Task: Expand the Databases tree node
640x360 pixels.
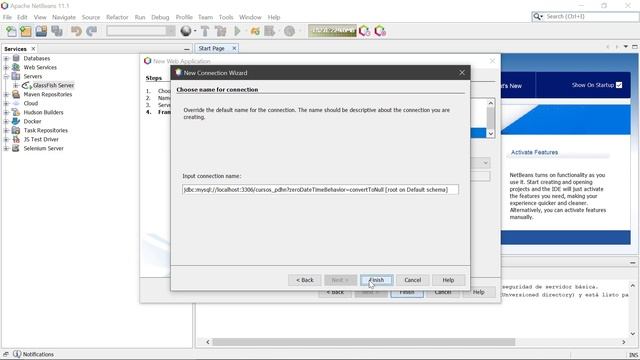Action: pyautogui.click(x=6, y=58)
